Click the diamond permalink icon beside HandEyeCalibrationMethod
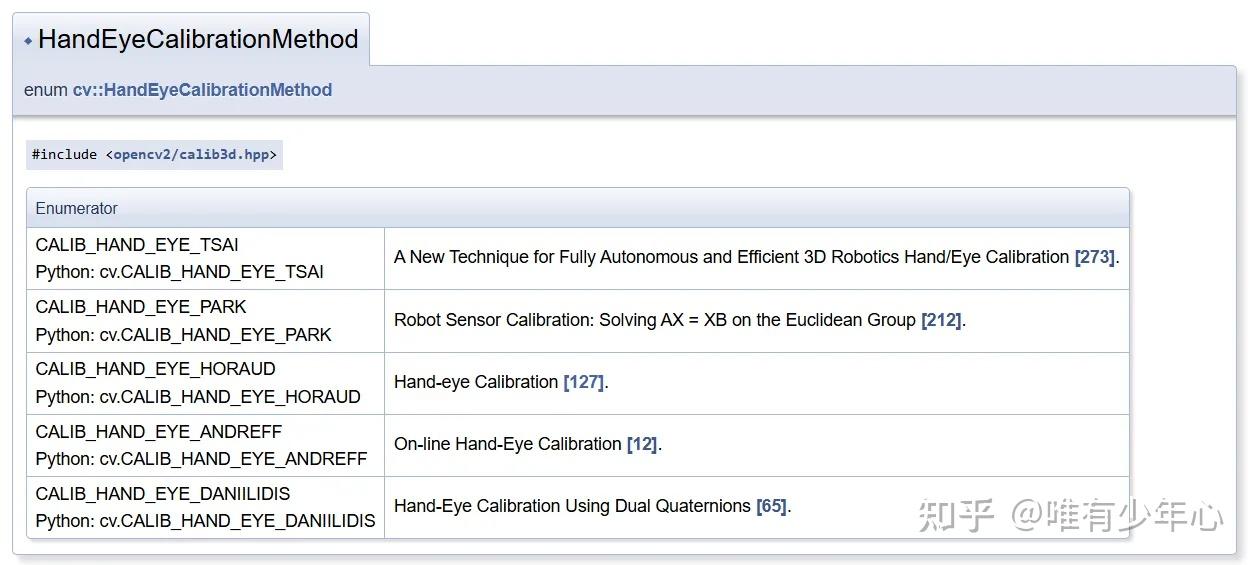 click(x=28, y=42)
